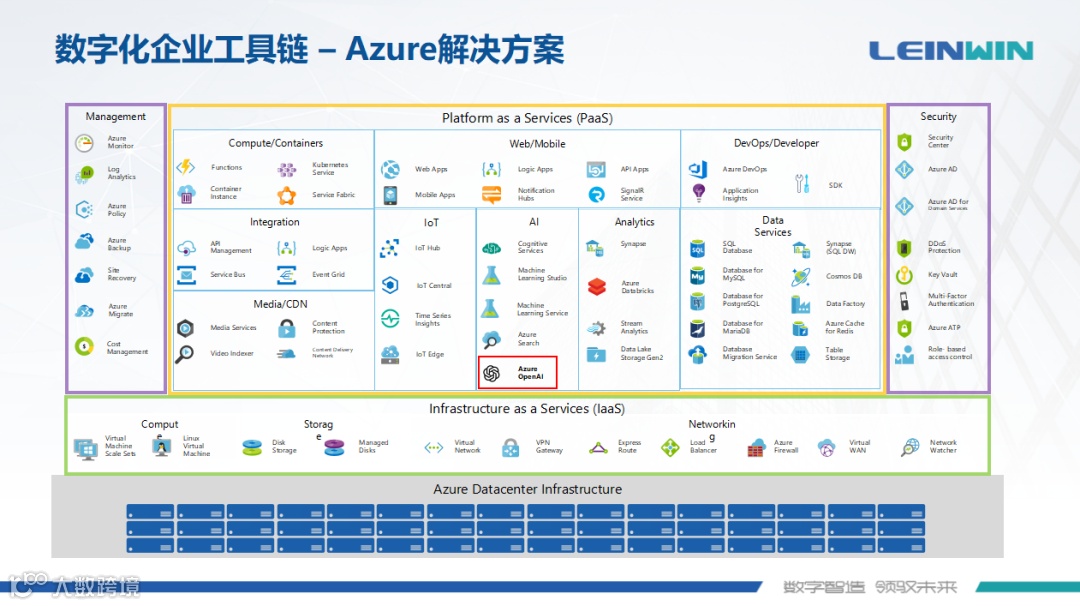Open the Data Lake Storage Gen2 icon
This screenshot has width=1080, height=606.
tap(596, 354)
